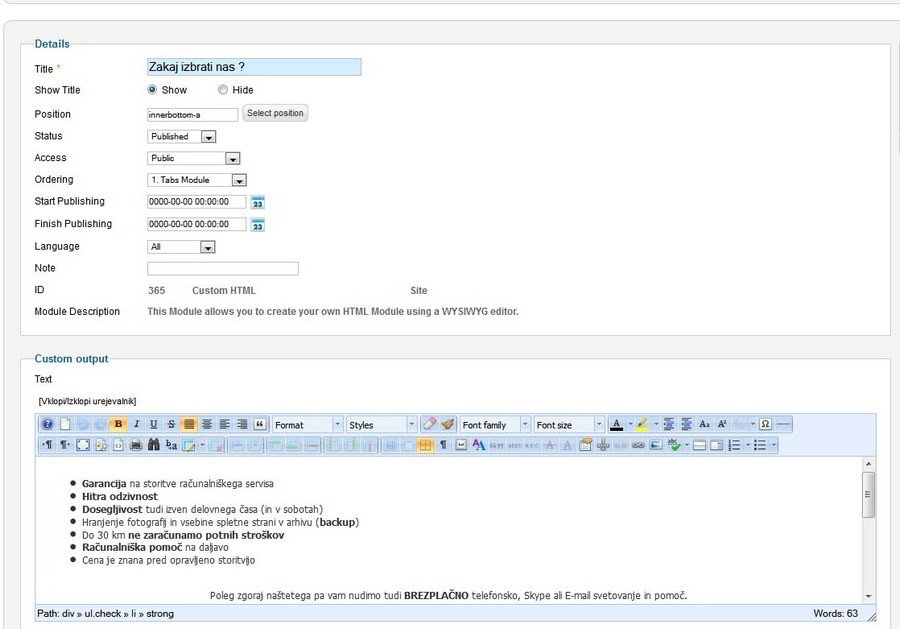Click the Select position button
This screenshot has height=629, width=900.
click(x=275, y=113)
